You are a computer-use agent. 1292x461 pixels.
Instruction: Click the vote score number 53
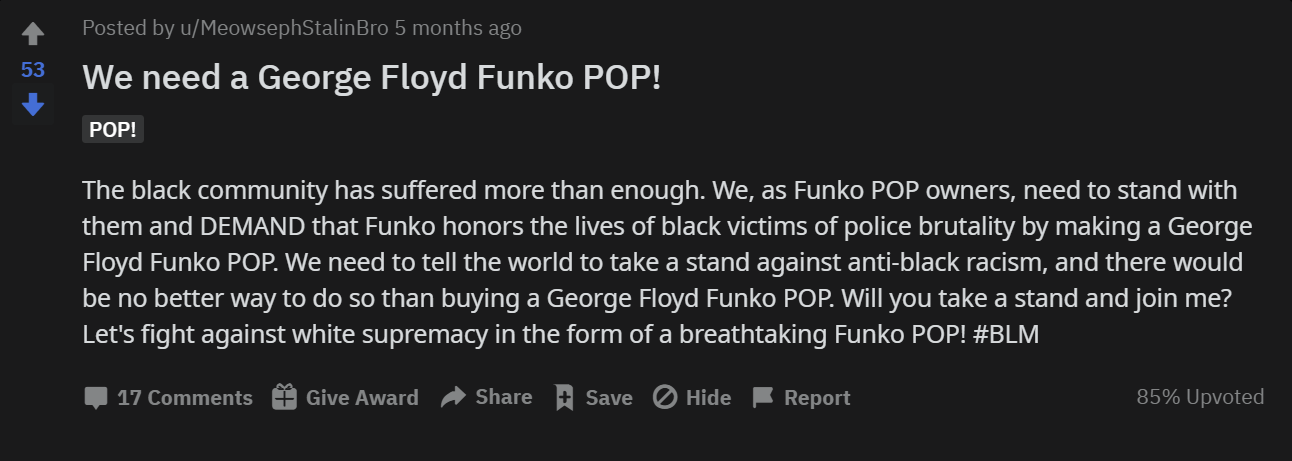coord(33,70)
